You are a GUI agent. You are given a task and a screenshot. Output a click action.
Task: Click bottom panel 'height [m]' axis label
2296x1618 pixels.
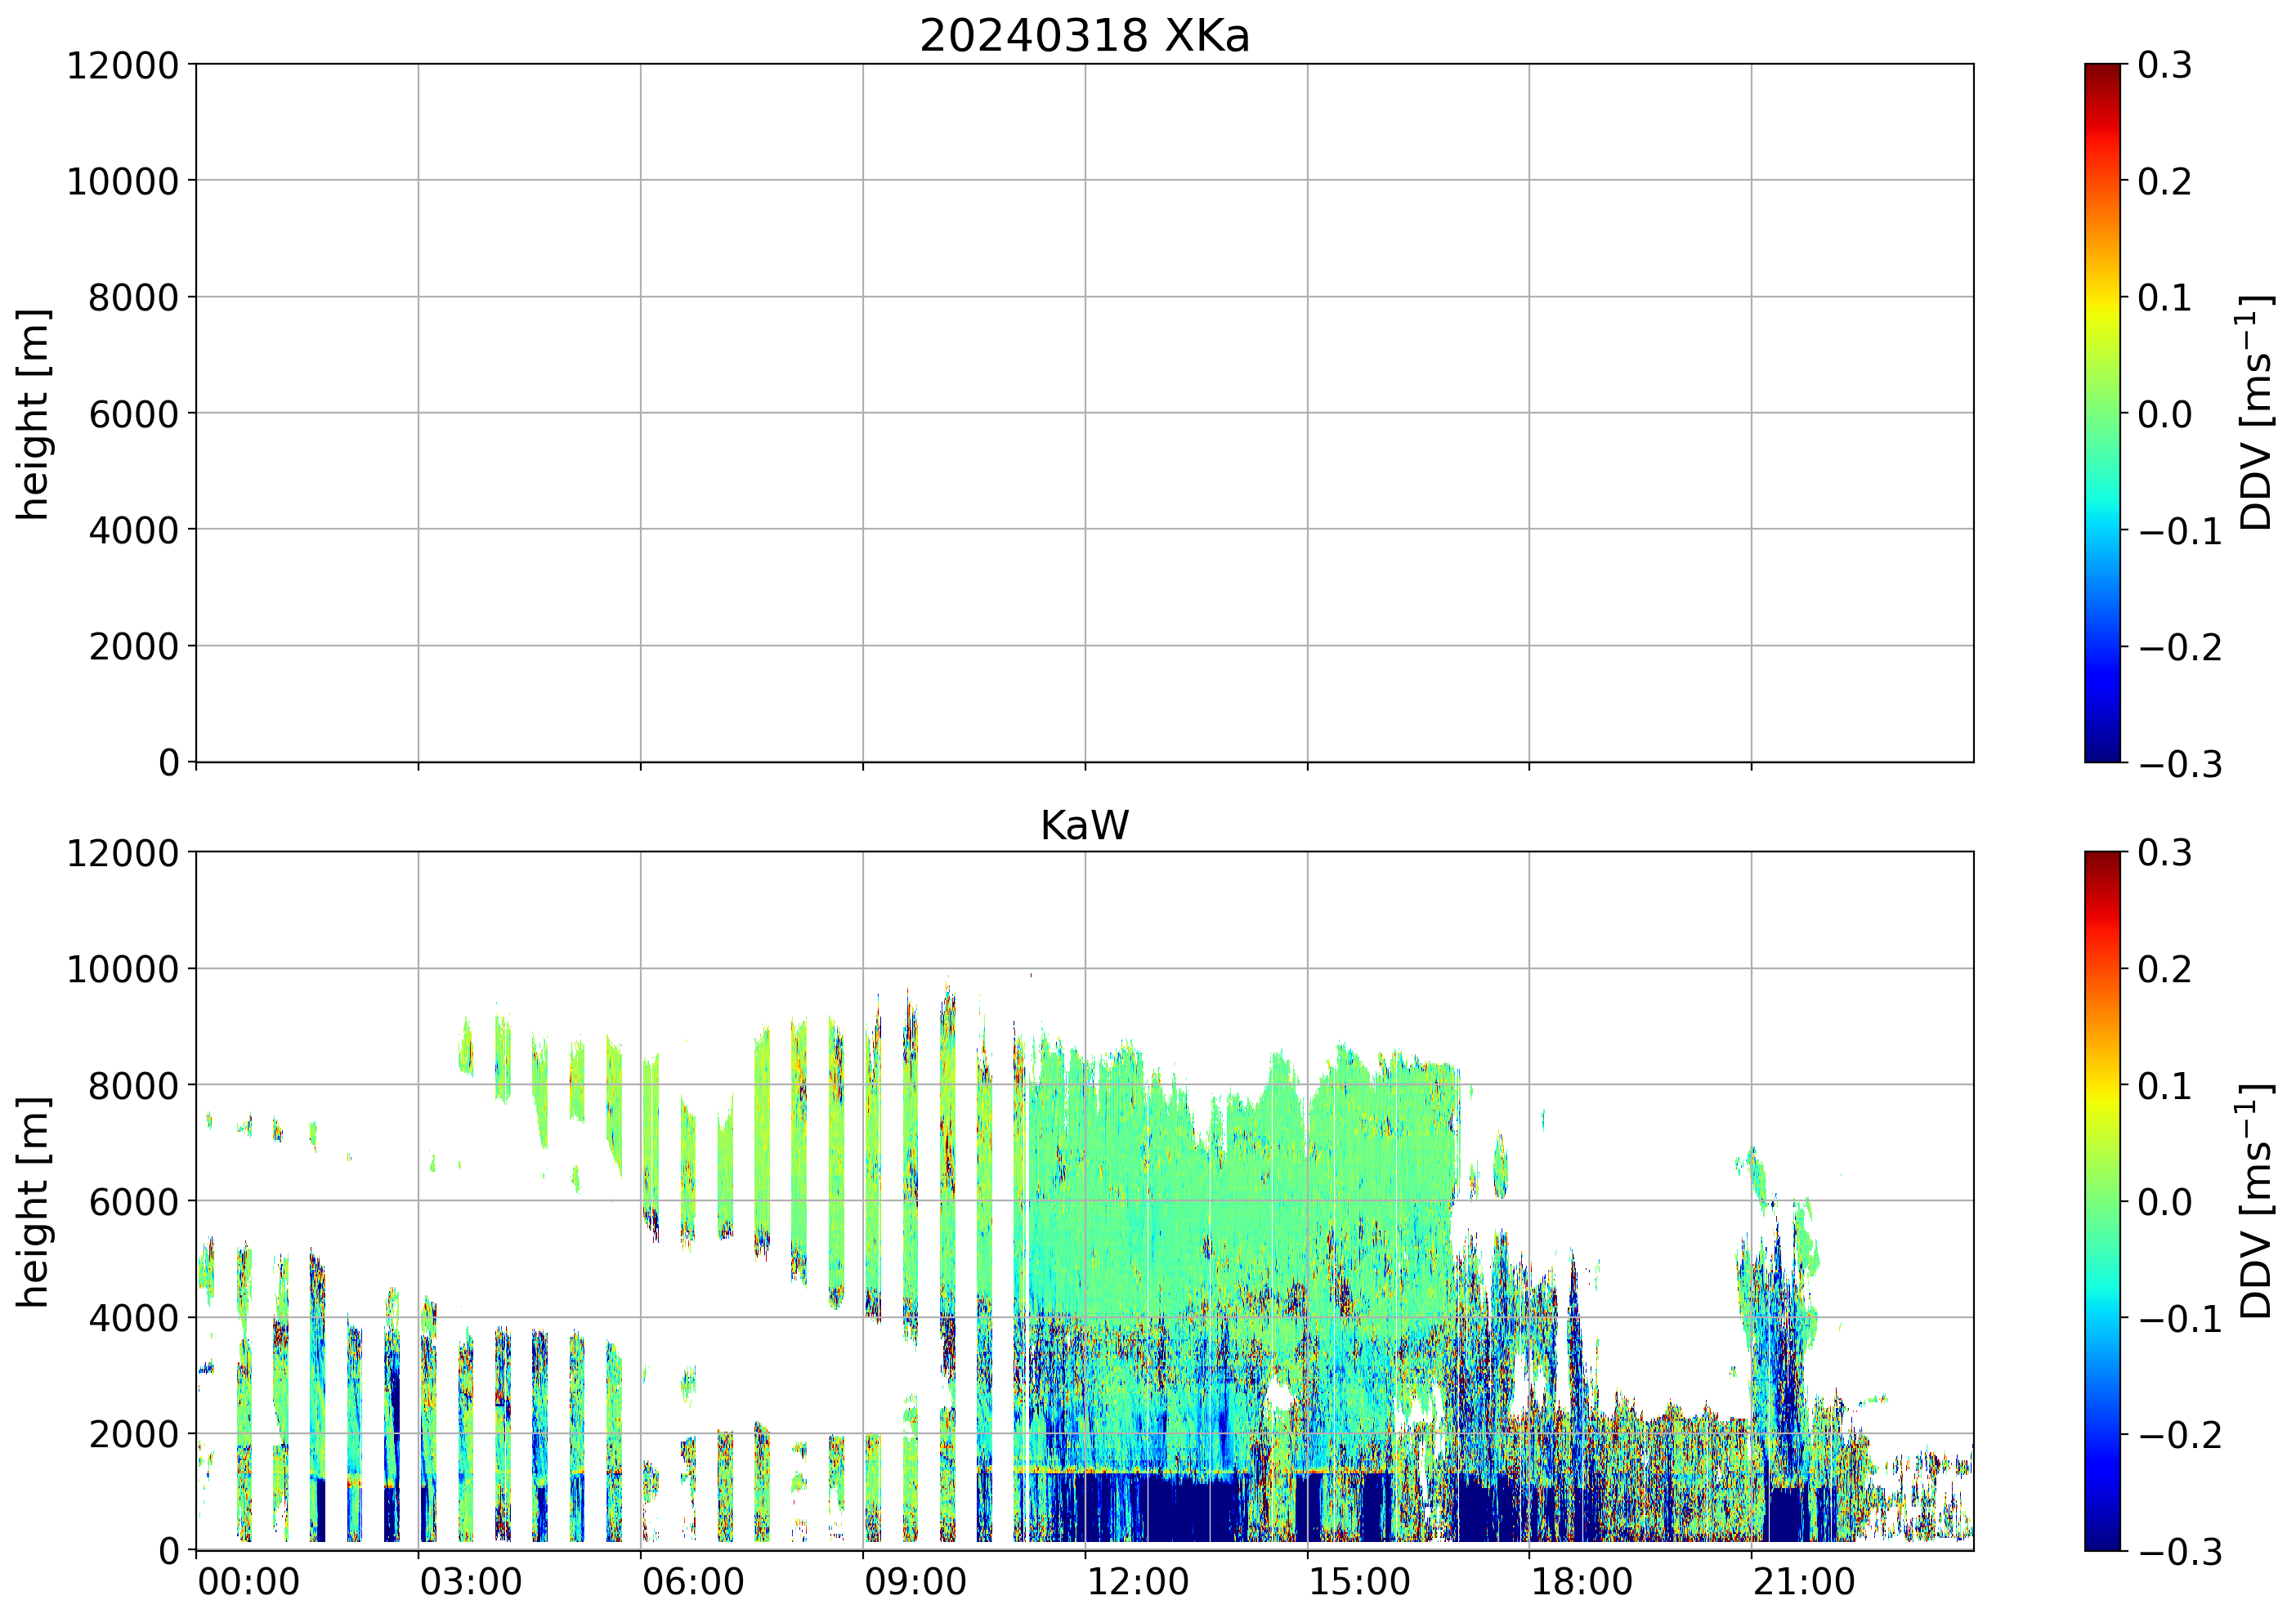tap(33, 1202)
